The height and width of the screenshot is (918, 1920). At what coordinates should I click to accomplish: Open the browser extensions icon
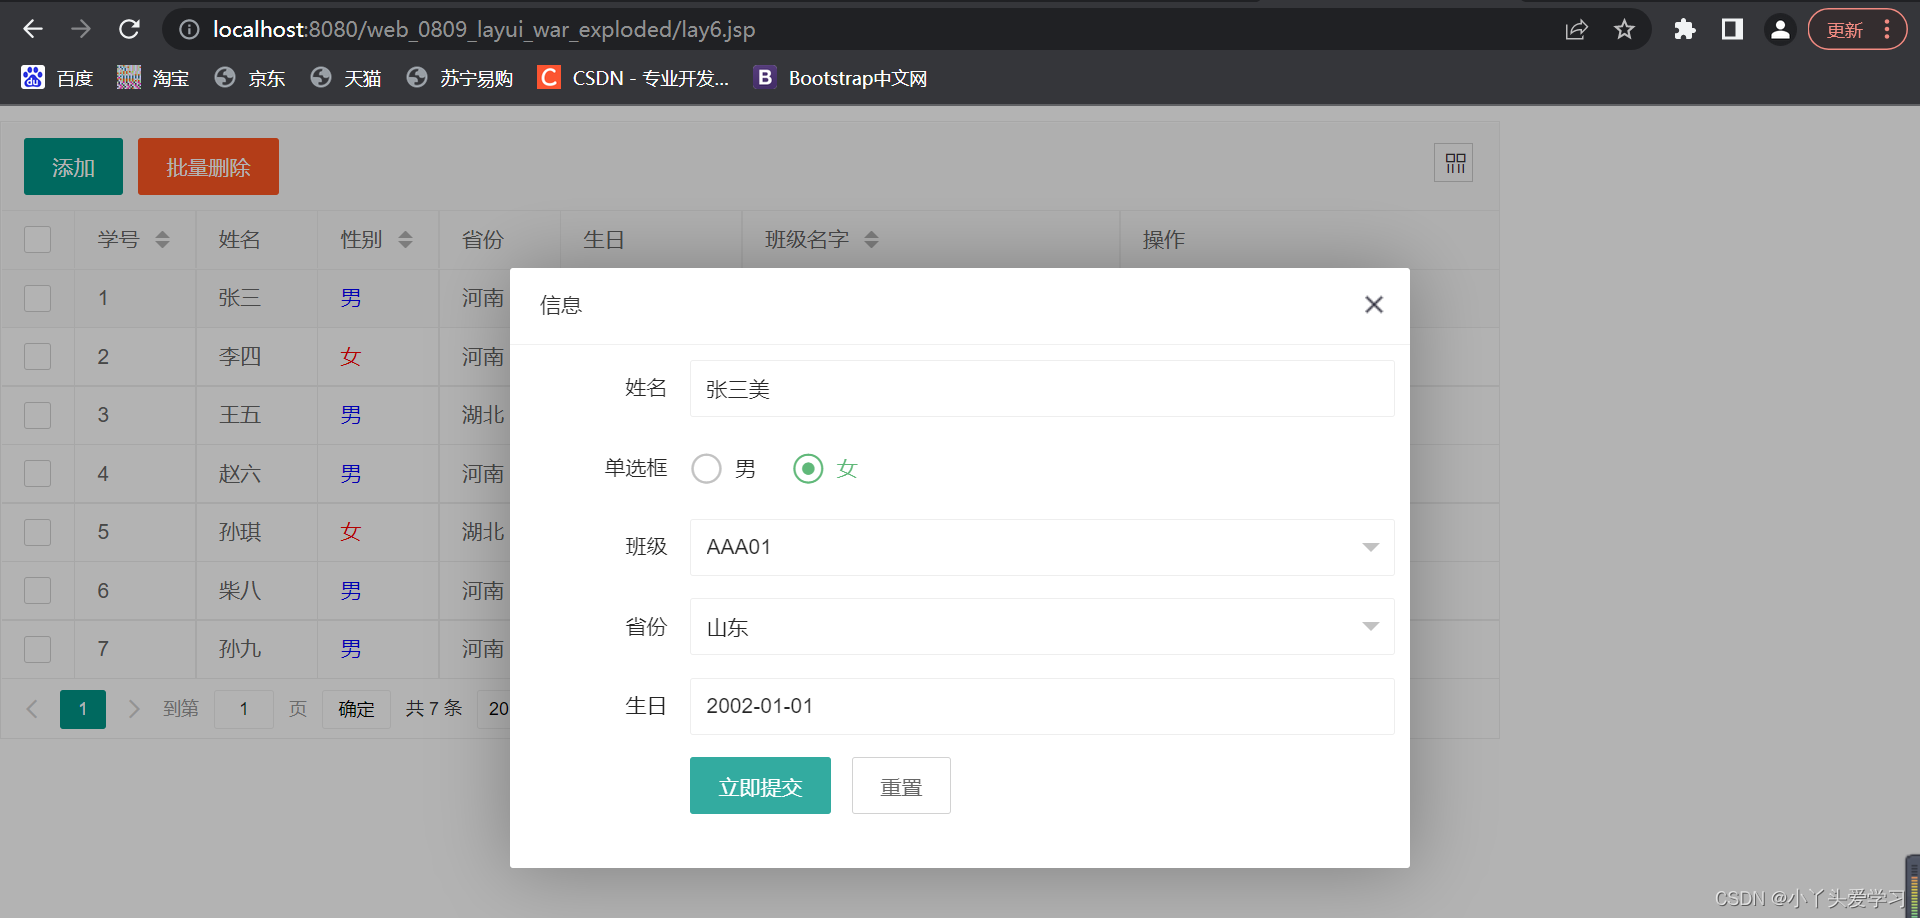click(1685, 29)
